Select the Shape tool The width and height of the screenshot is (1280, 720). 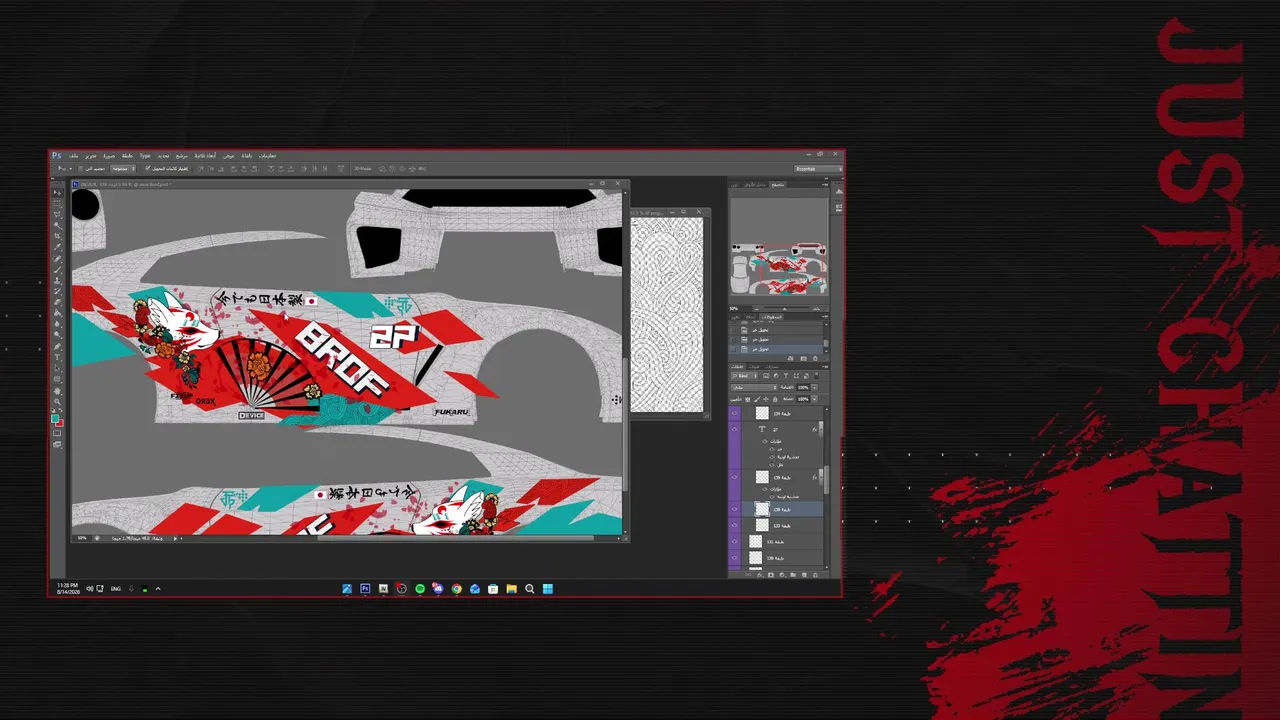tap(57, 380)
